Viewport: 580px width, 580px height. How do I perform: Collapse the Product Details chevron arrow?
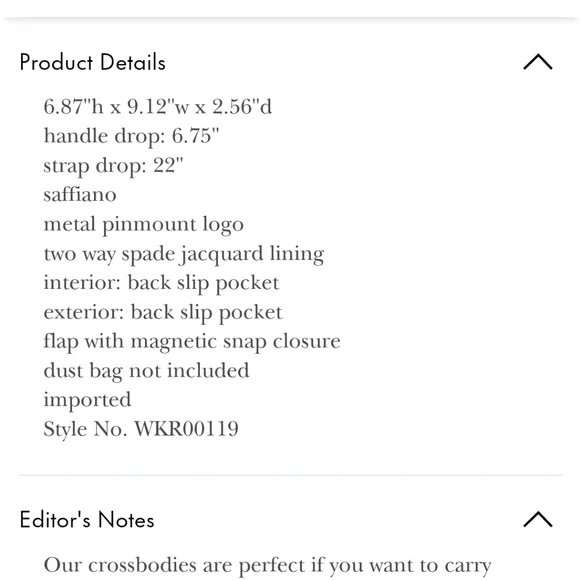click(538, 62)
